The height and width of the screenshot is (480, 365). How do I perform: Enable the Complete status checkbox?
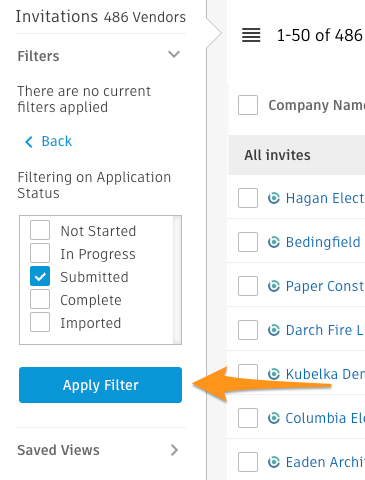point(40,299)
